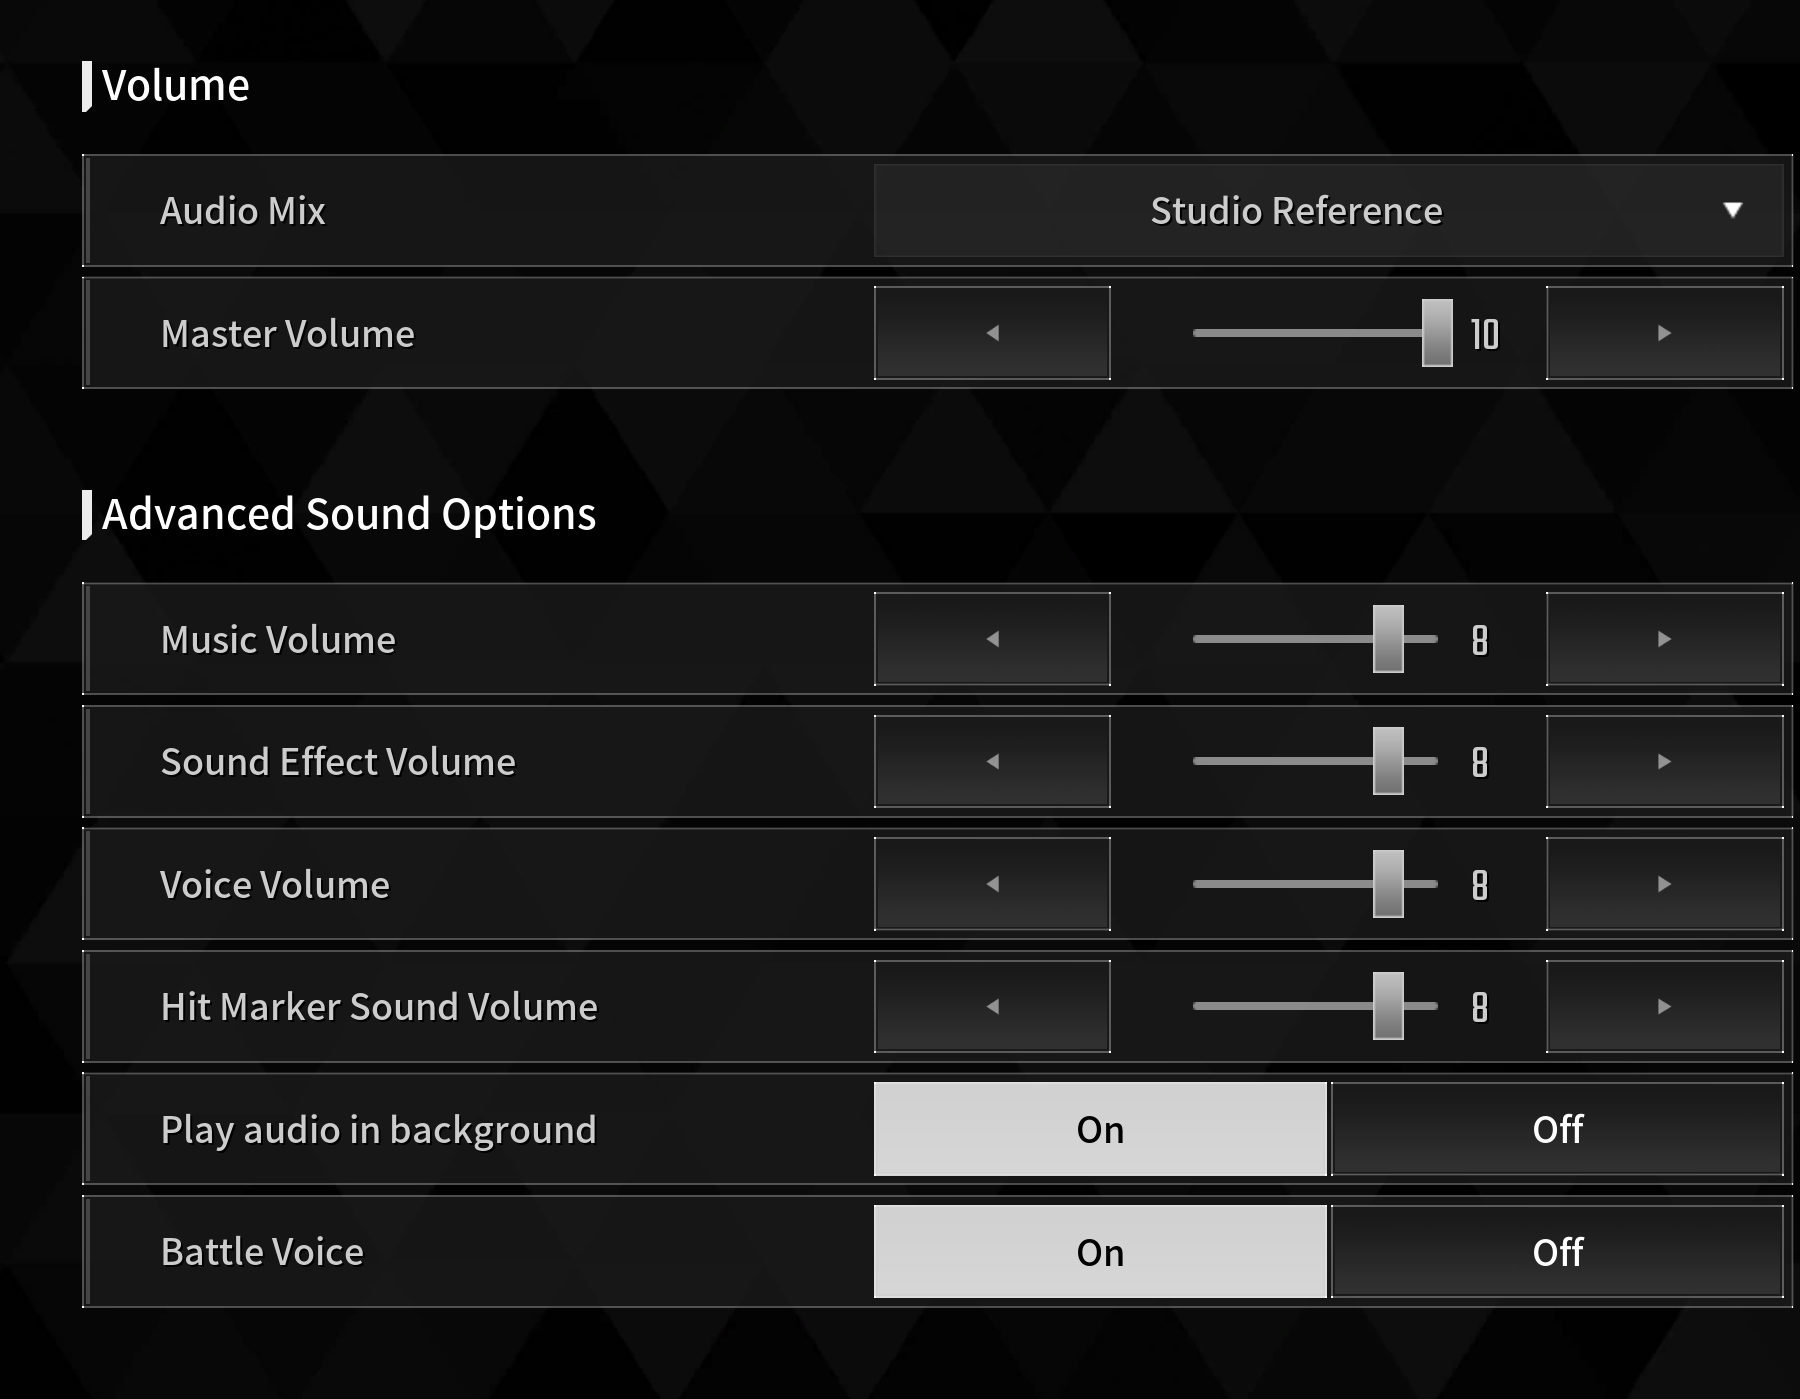1800x1399 pixels.
Task: Select the Voice Volume setting row label
Action: click(275, 885)
